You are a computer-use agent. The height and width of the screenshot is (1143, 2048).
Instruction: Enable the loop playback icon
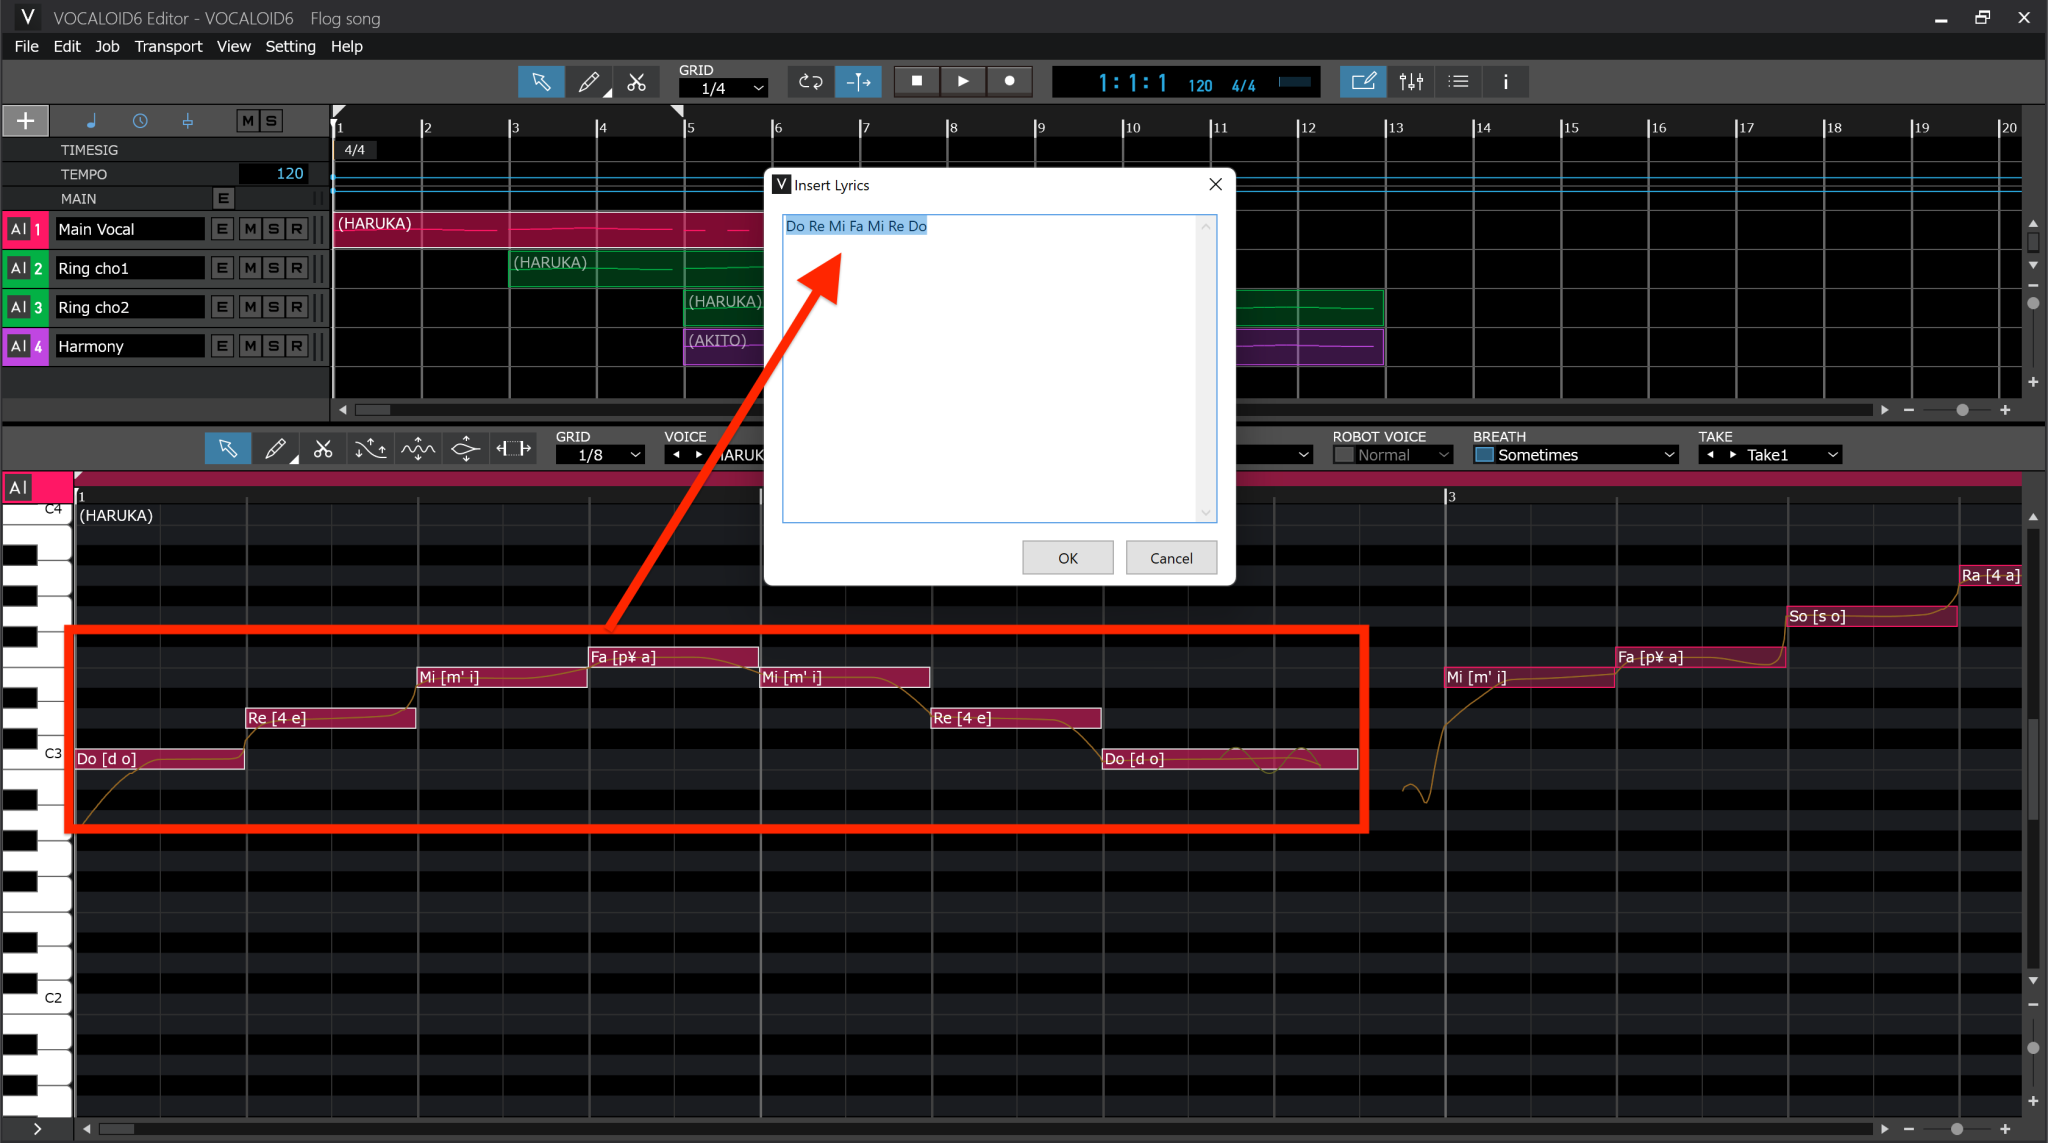pyautogui.click(x=809, y=81)
